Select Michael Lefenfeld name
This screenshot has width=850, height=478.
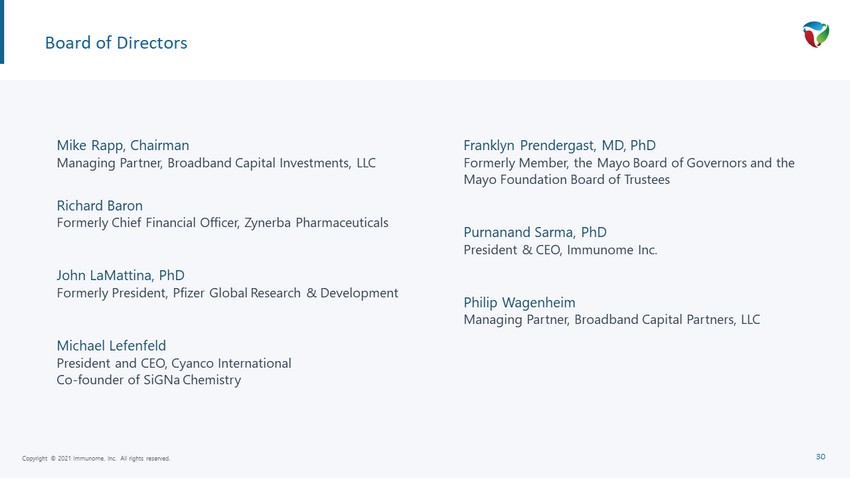(x=111, y=345)
